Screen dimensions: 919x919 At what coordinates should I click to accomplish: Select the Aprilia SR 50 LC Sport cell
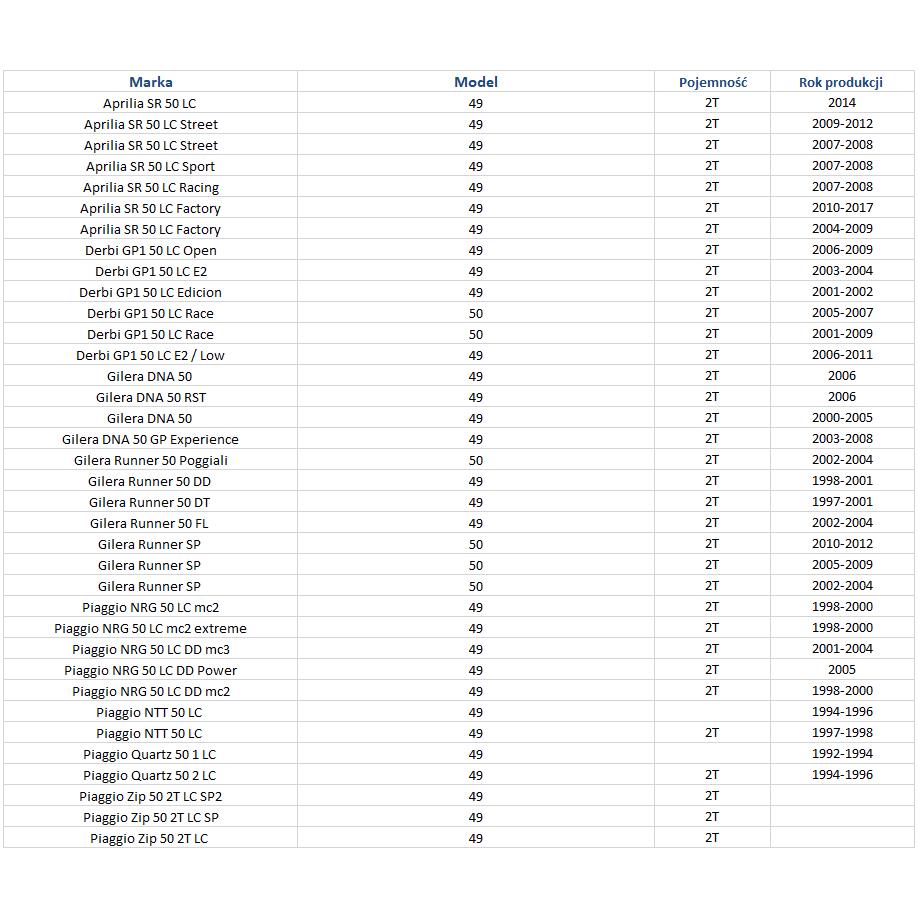[150, 166]
